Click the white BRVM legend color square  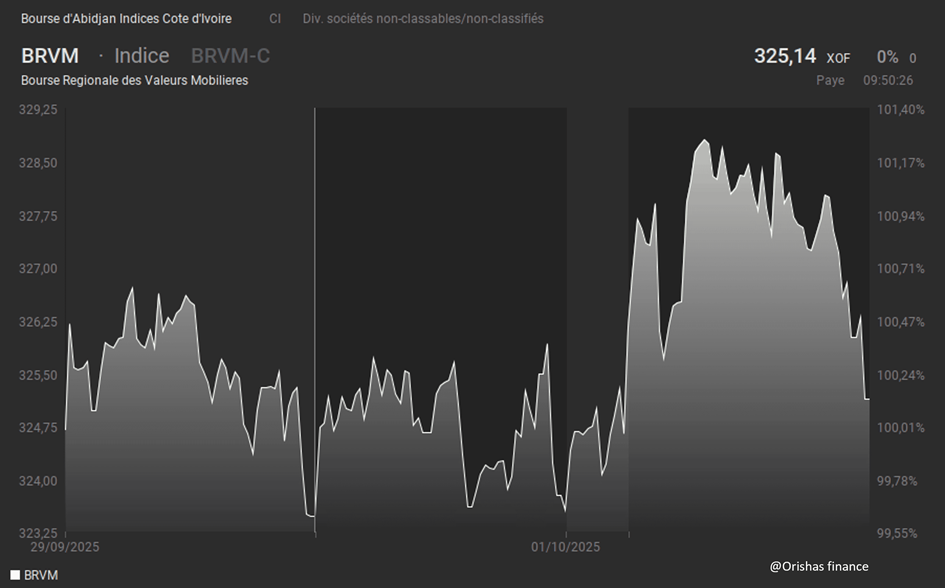15,575
